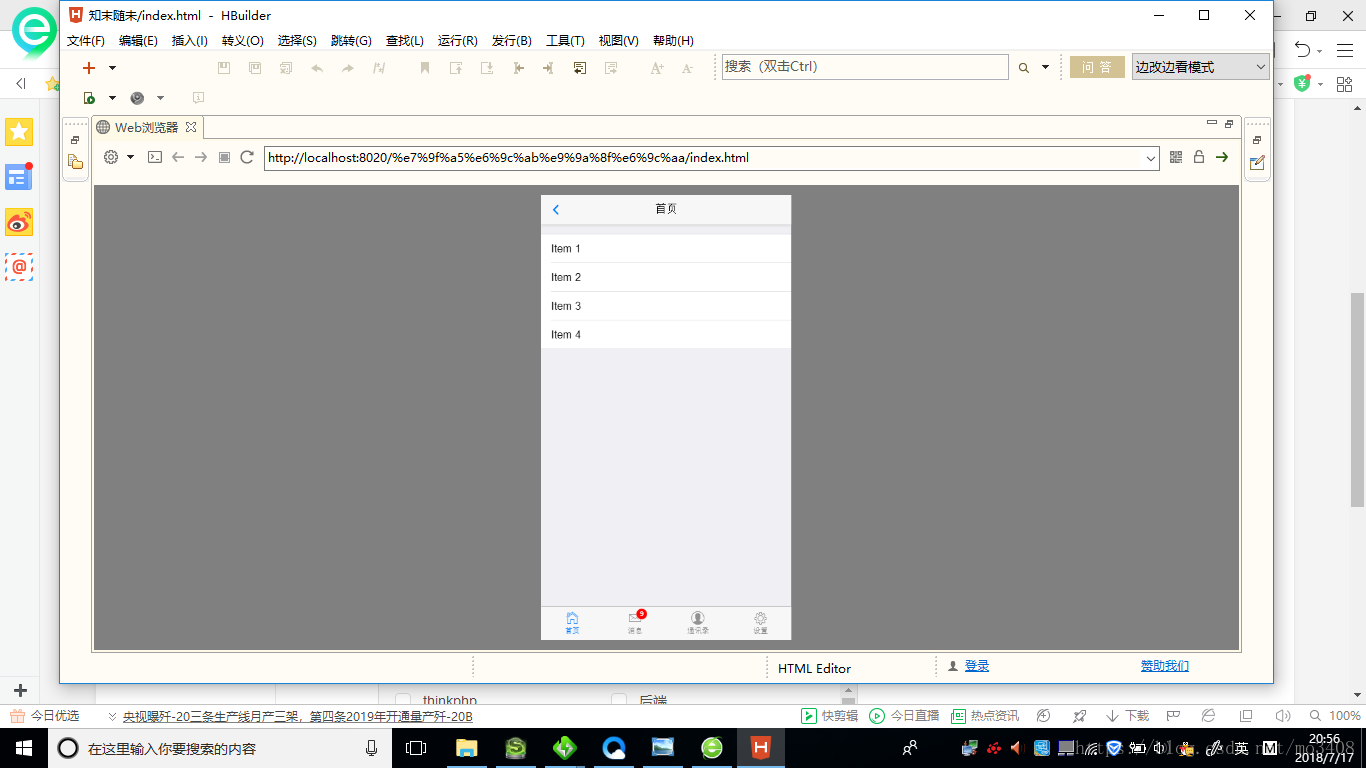Open the 运行(R) menu
Image resolution: width=1366 pixels, height=768 pixels.
[458, 41]
